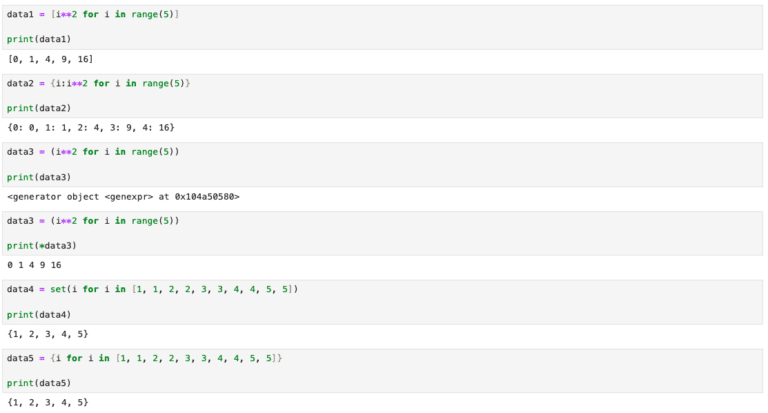
Task: Click the generator object output text
Action: pyautogui.click(x=123, y=197)
